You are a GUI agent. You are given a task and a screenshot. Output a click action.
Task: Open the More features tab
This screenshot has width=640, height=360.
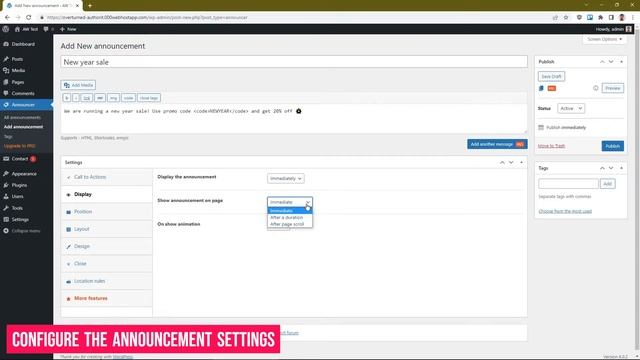pos(107,298)
